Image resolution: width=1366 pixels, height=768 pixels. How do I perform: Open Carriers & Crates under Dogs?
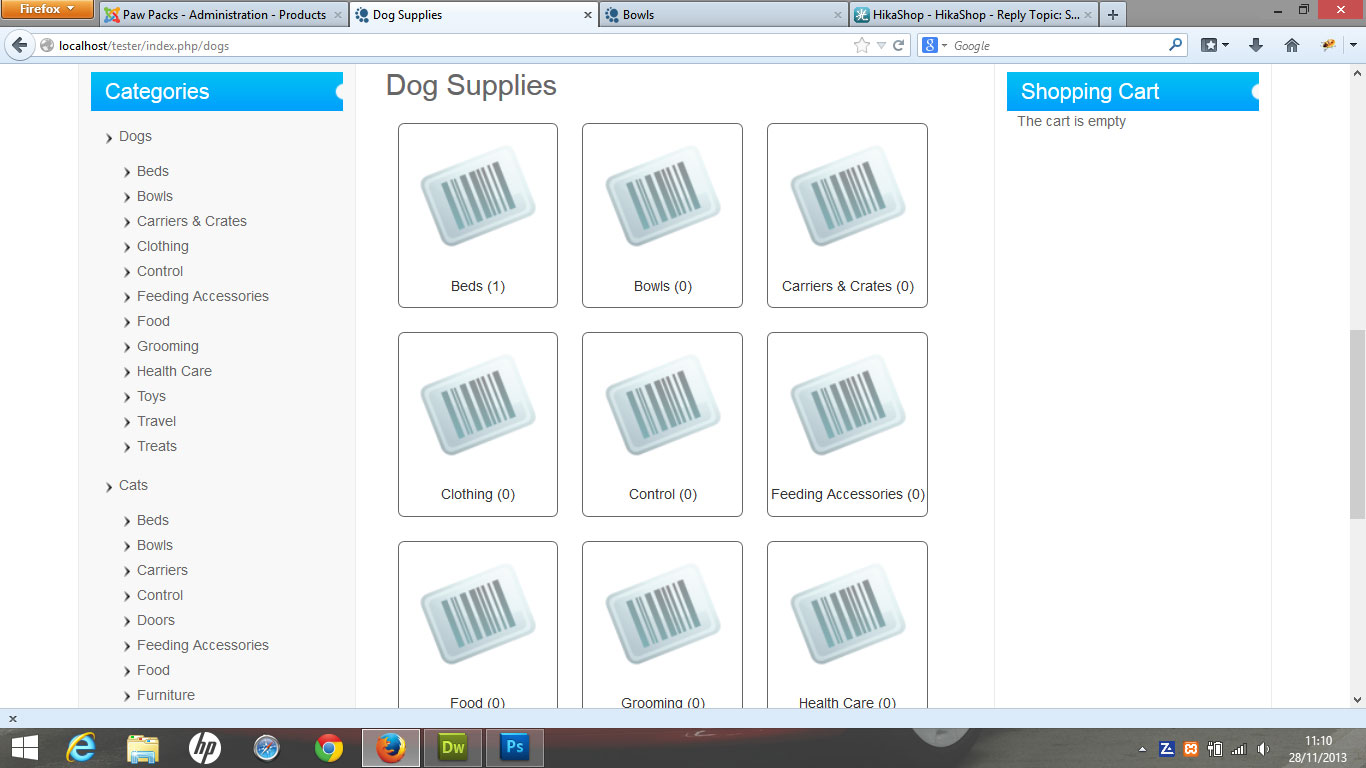192,221
